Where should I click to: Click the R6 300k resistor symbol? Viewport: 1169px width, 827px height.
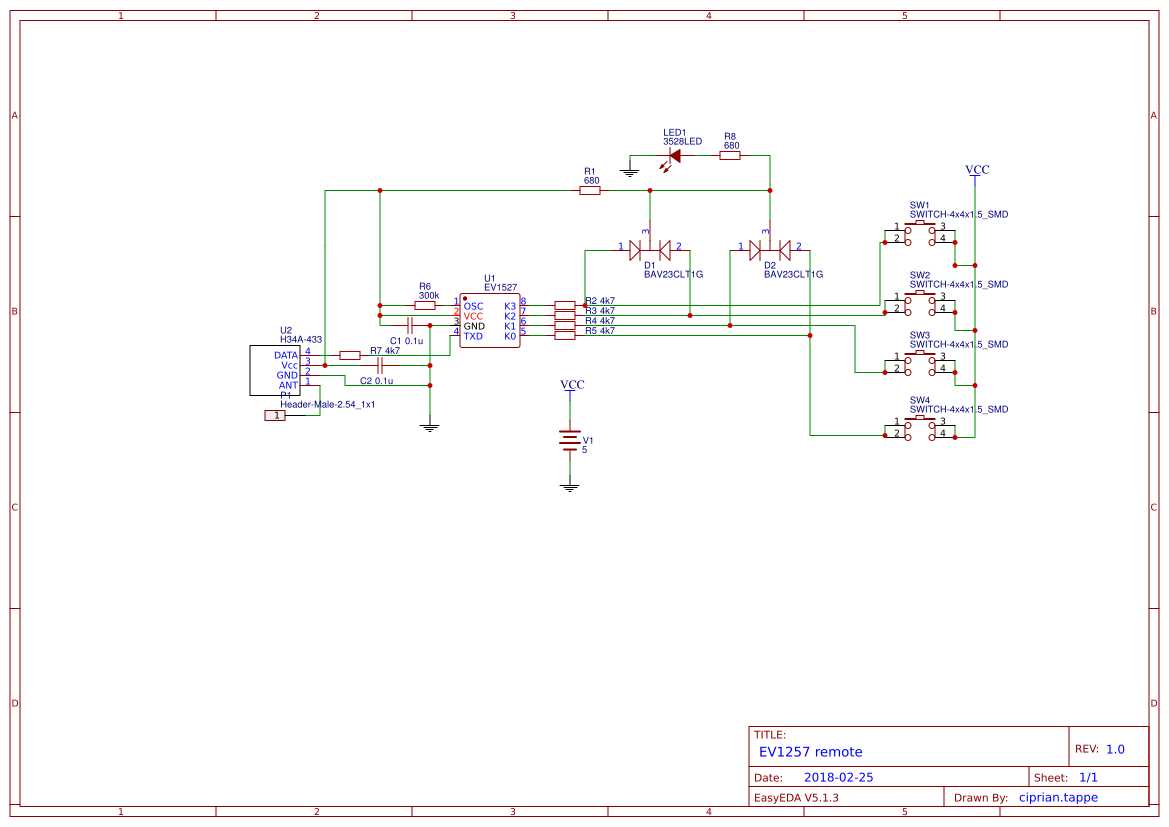[425, 305]
